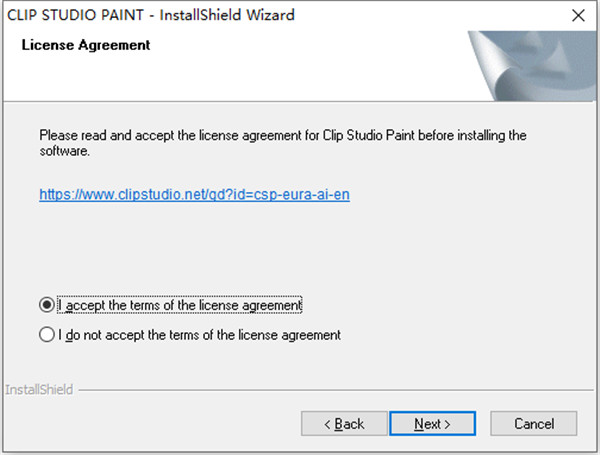This screenshot has height=455, width=600.
Task: Close the InstallShield Wizard window
Action: (x=577, y=16)
